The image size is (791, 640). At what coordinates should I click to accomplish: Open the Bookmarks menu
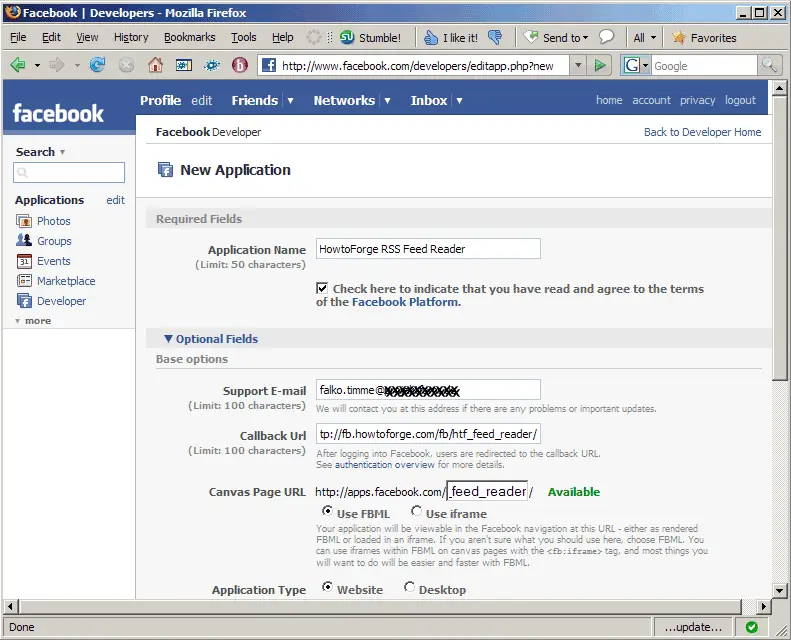tap(190, 37)
